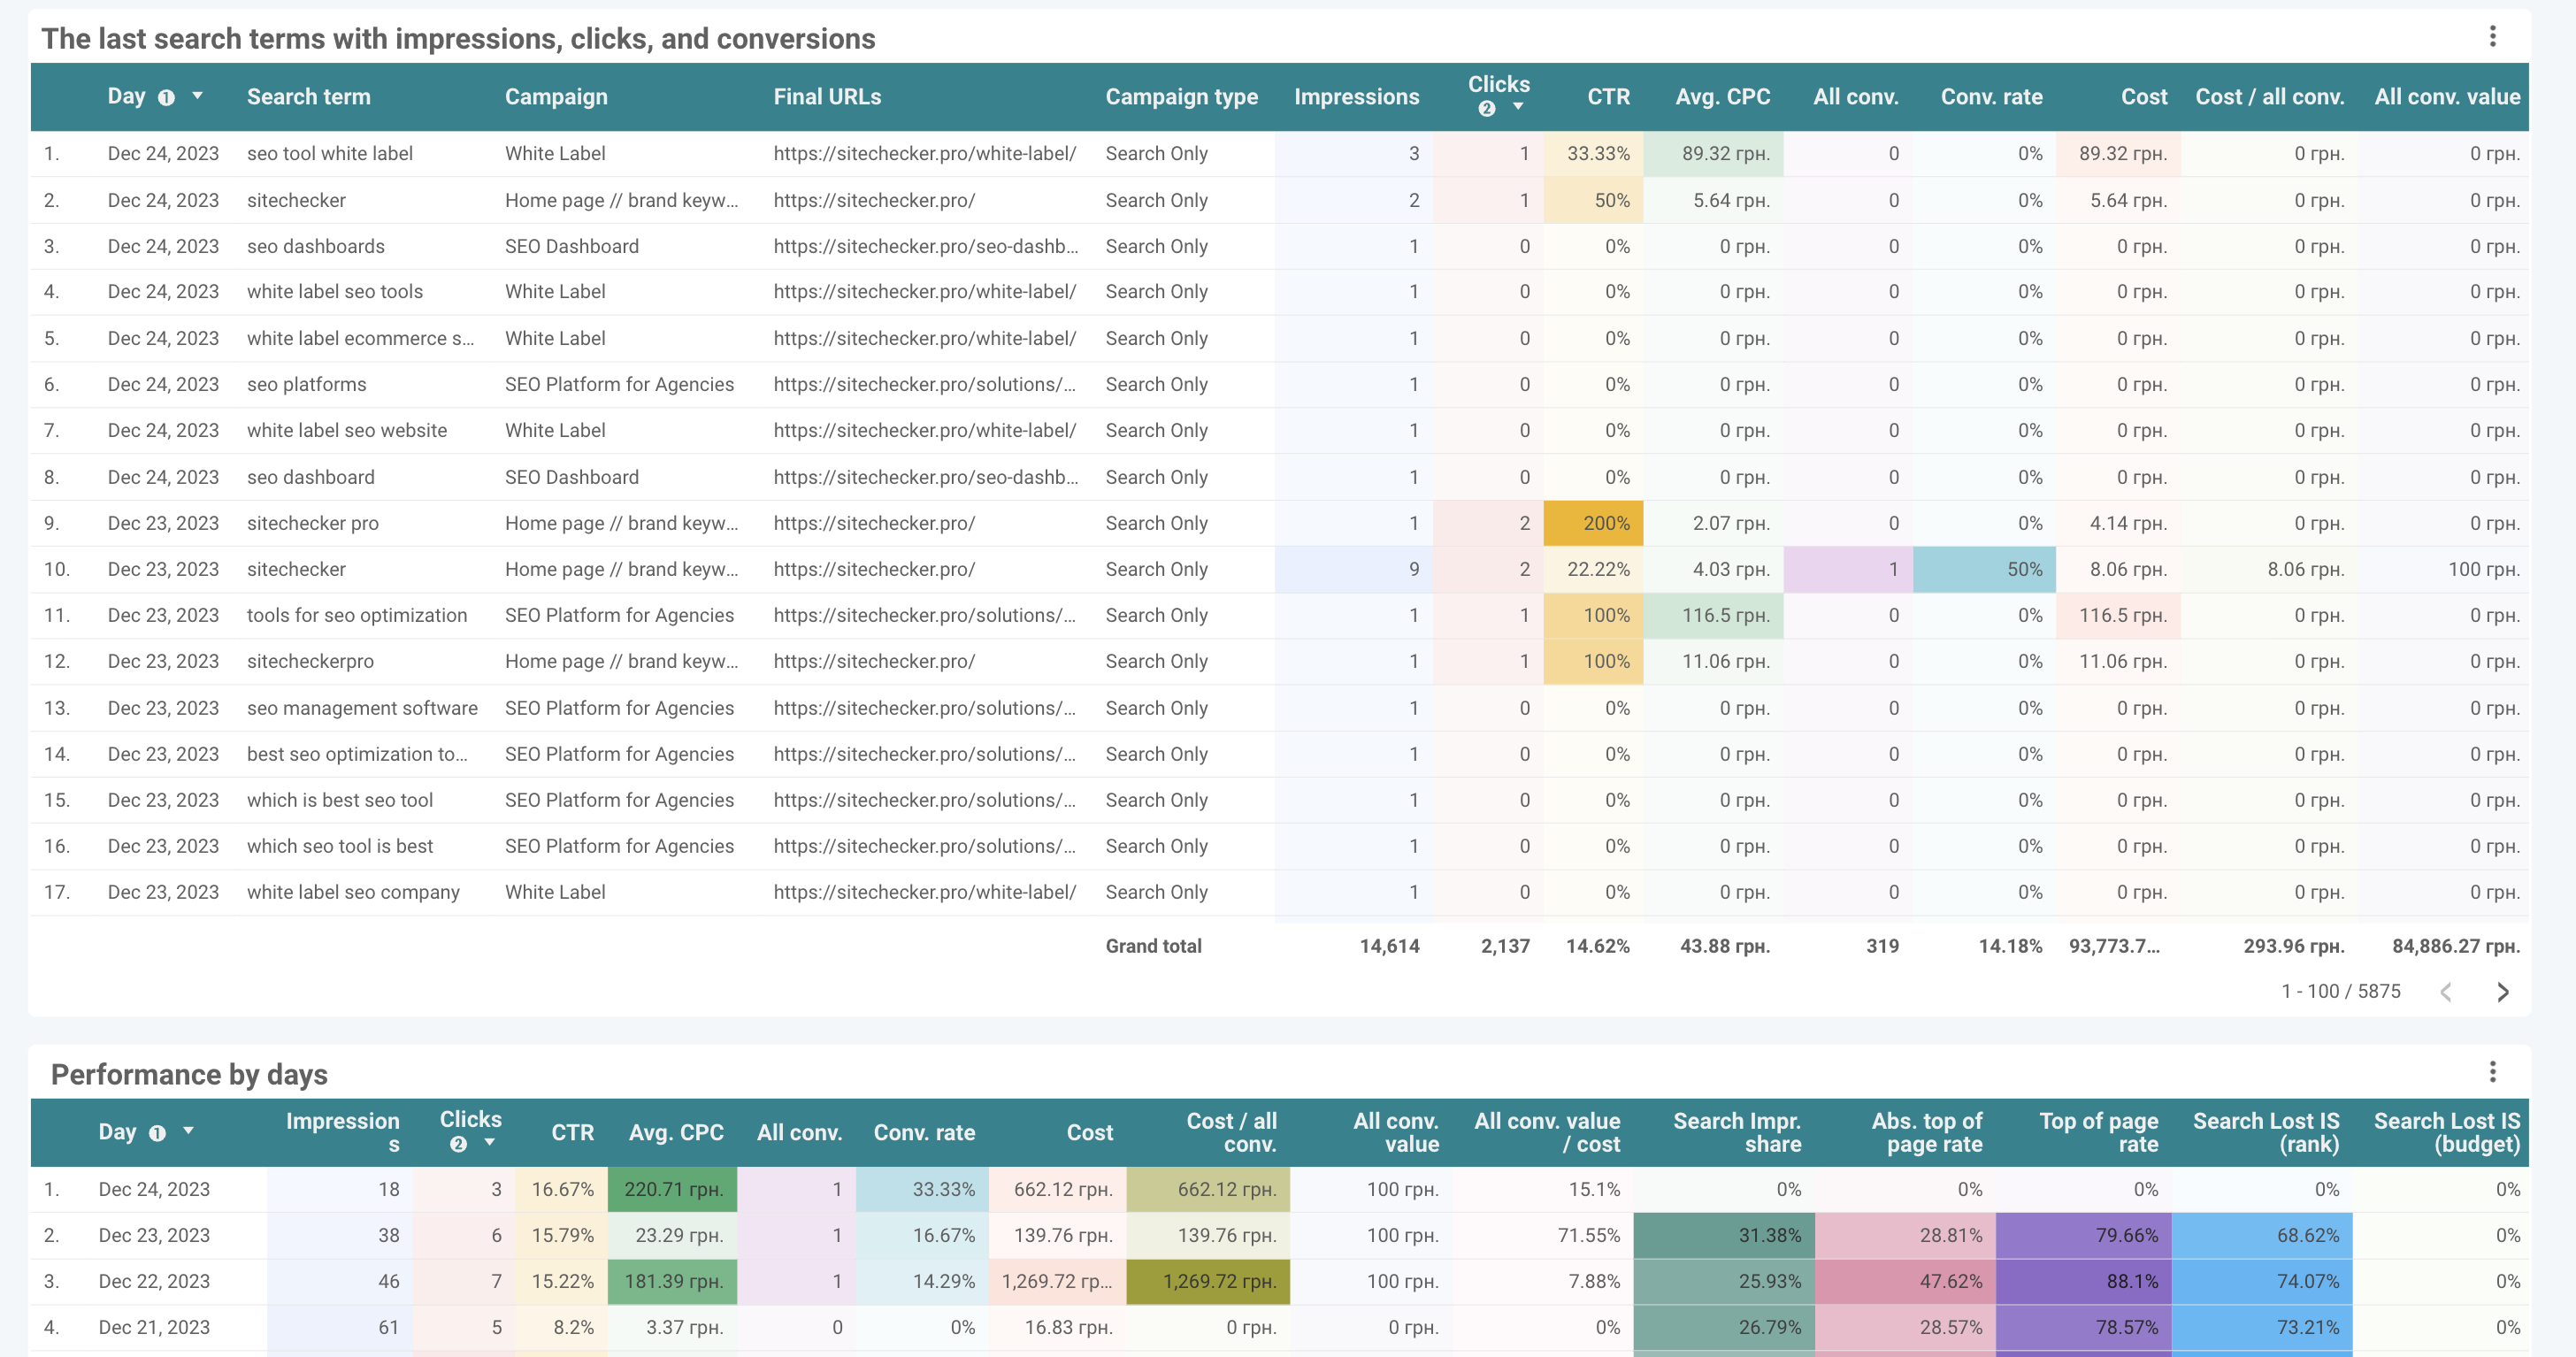This screenshot has width=2576, height=1357.
Task: Click the Day sort arrow in search terms table
Action: pos(197,96)
